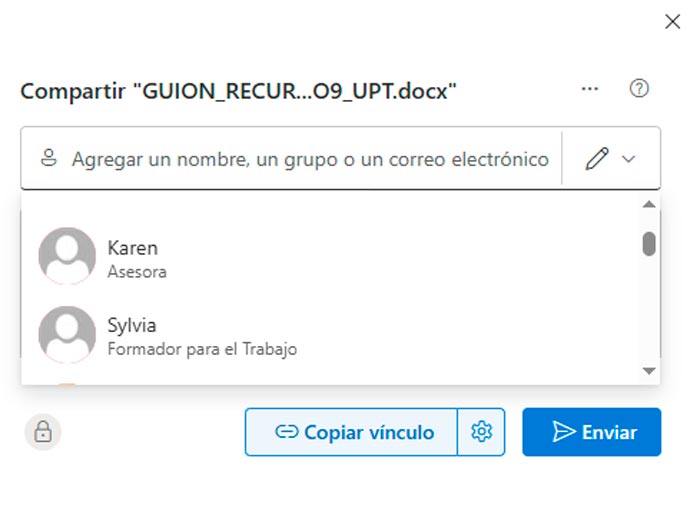Click the Enviar button
700x505 pixels.
pyautogui.click(x=592, y=432)
